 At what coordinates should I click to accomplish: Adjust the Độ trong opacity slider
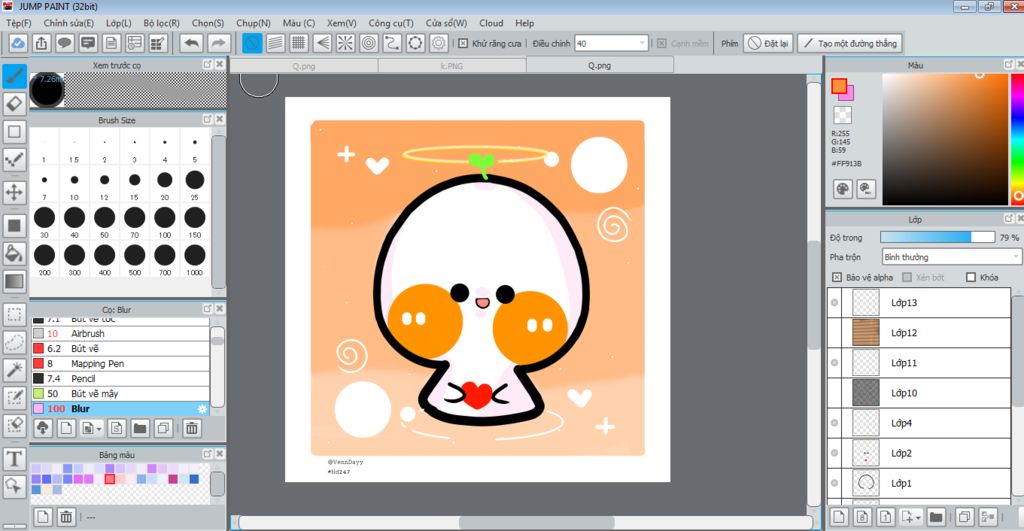[x=937, y=237]
